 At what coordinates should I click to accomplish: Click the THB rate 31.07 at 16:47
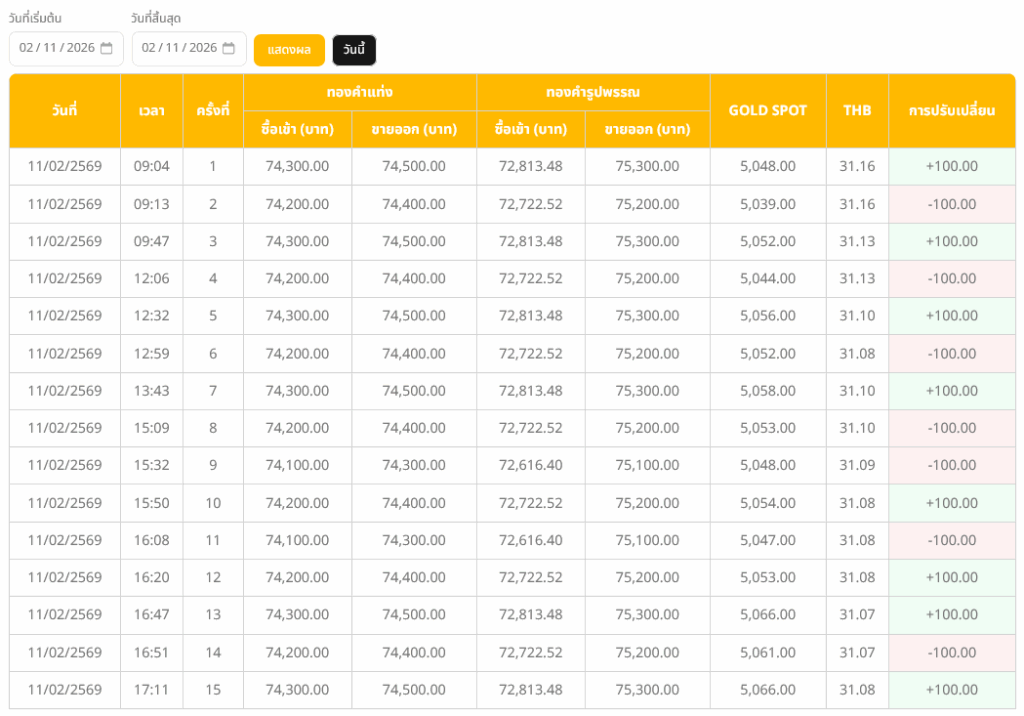coord(857,615)
